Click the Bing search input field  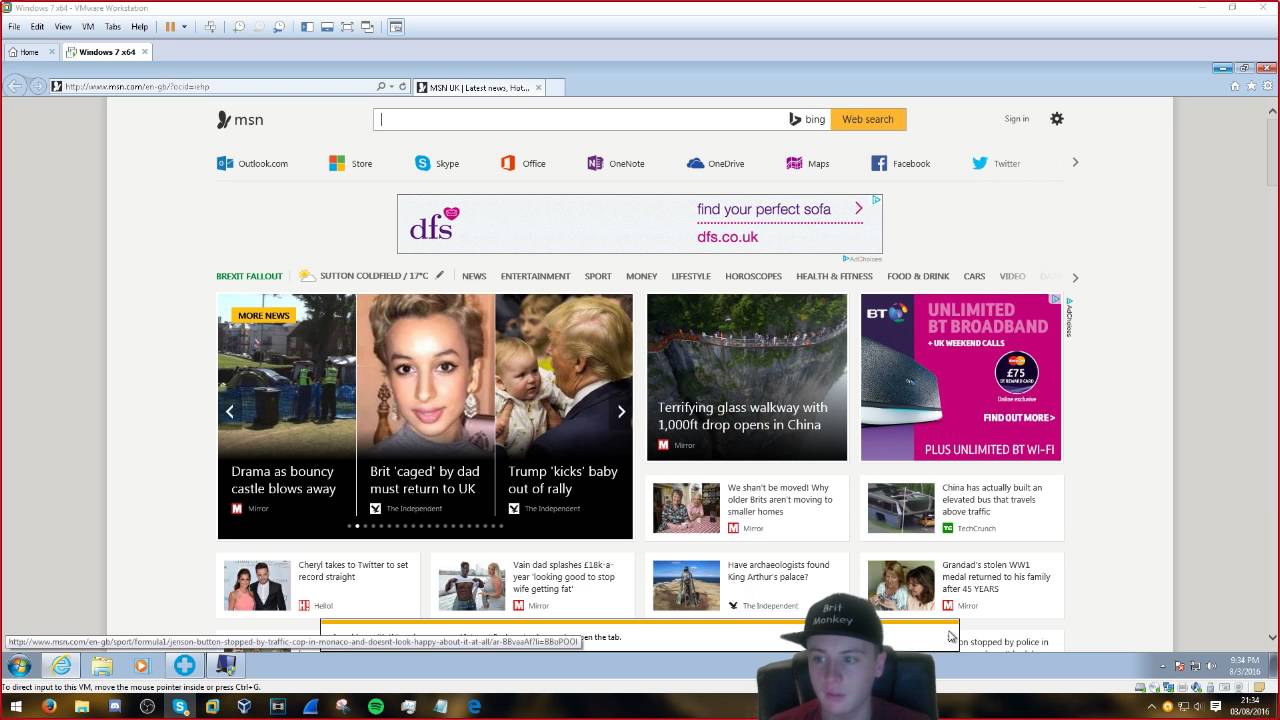(x=580, y=119)
